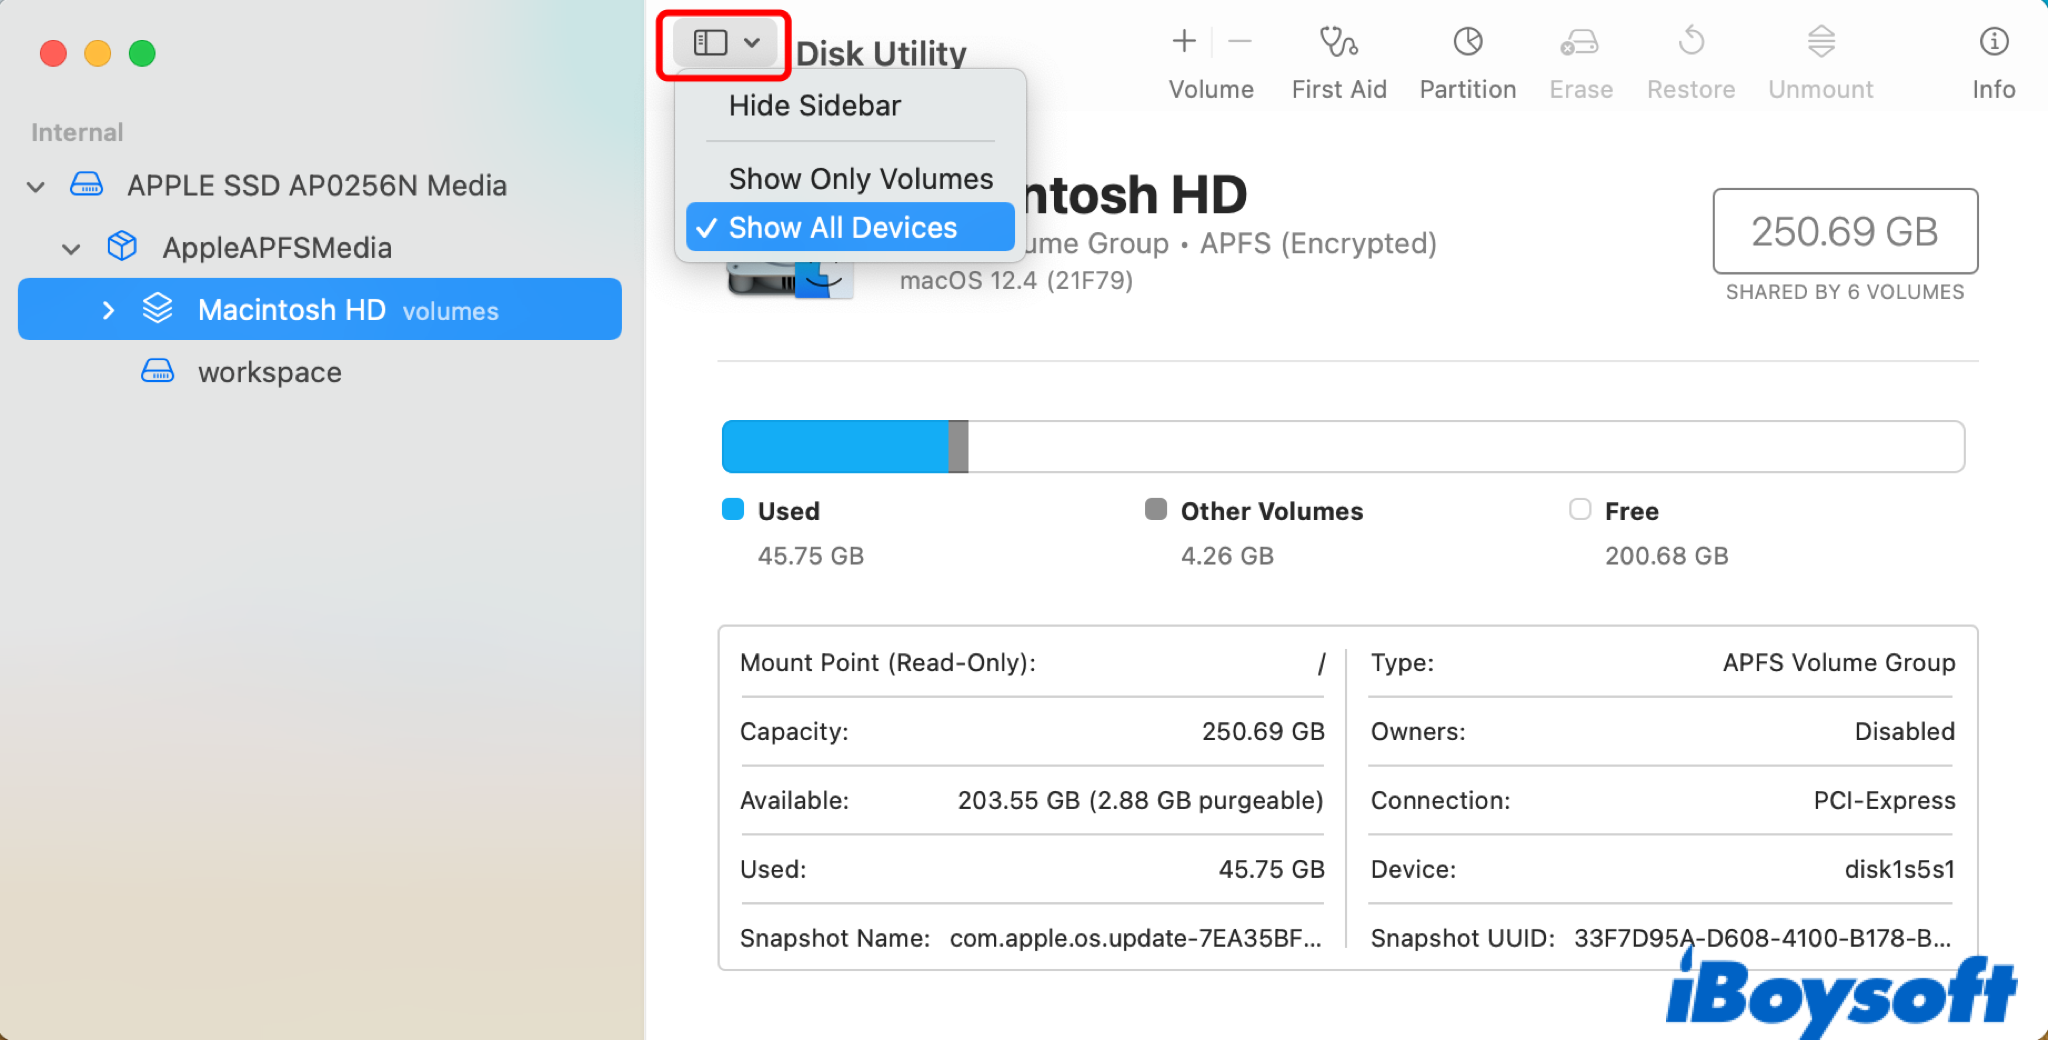The width and height of the screenshot is (2048, 1040).
Task: Collapse the APPLE SSD AP0256N Media entry
Action: [35, 186]
